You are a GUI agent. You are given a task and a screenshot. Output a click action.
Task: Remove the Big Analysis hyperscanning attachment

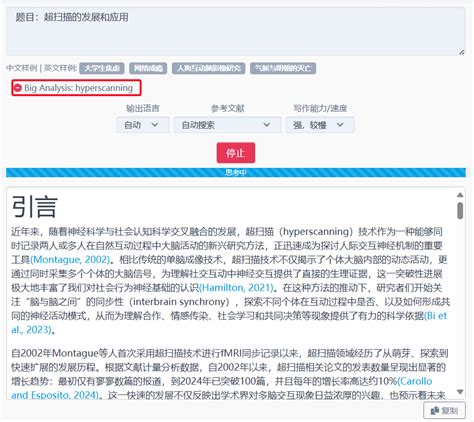pyautogui.click(x=18, y=88)
